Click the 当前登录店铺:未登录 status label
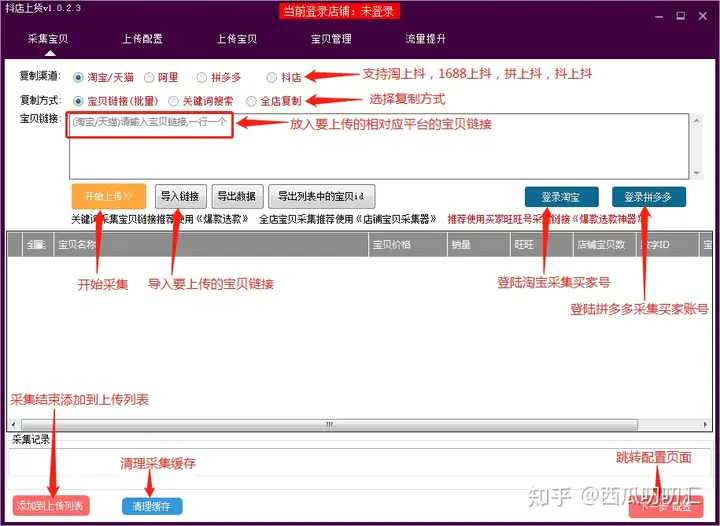The image size is (720, 526). (x=339, y=11)
